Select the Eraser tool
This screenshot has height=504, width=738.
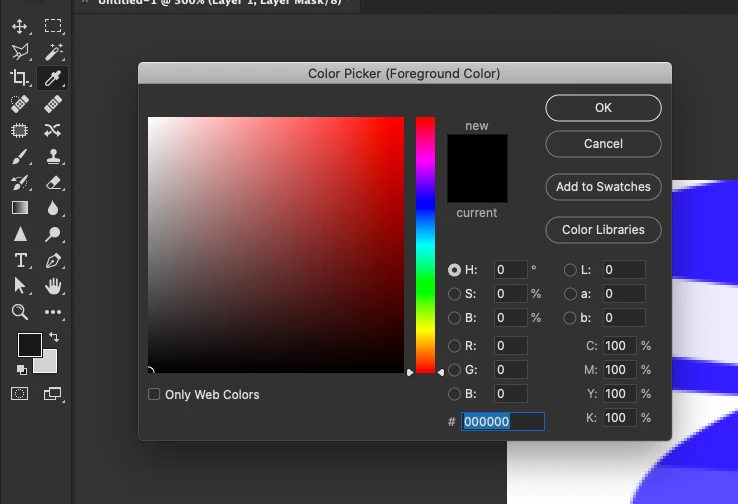click(x=53, y=182)
